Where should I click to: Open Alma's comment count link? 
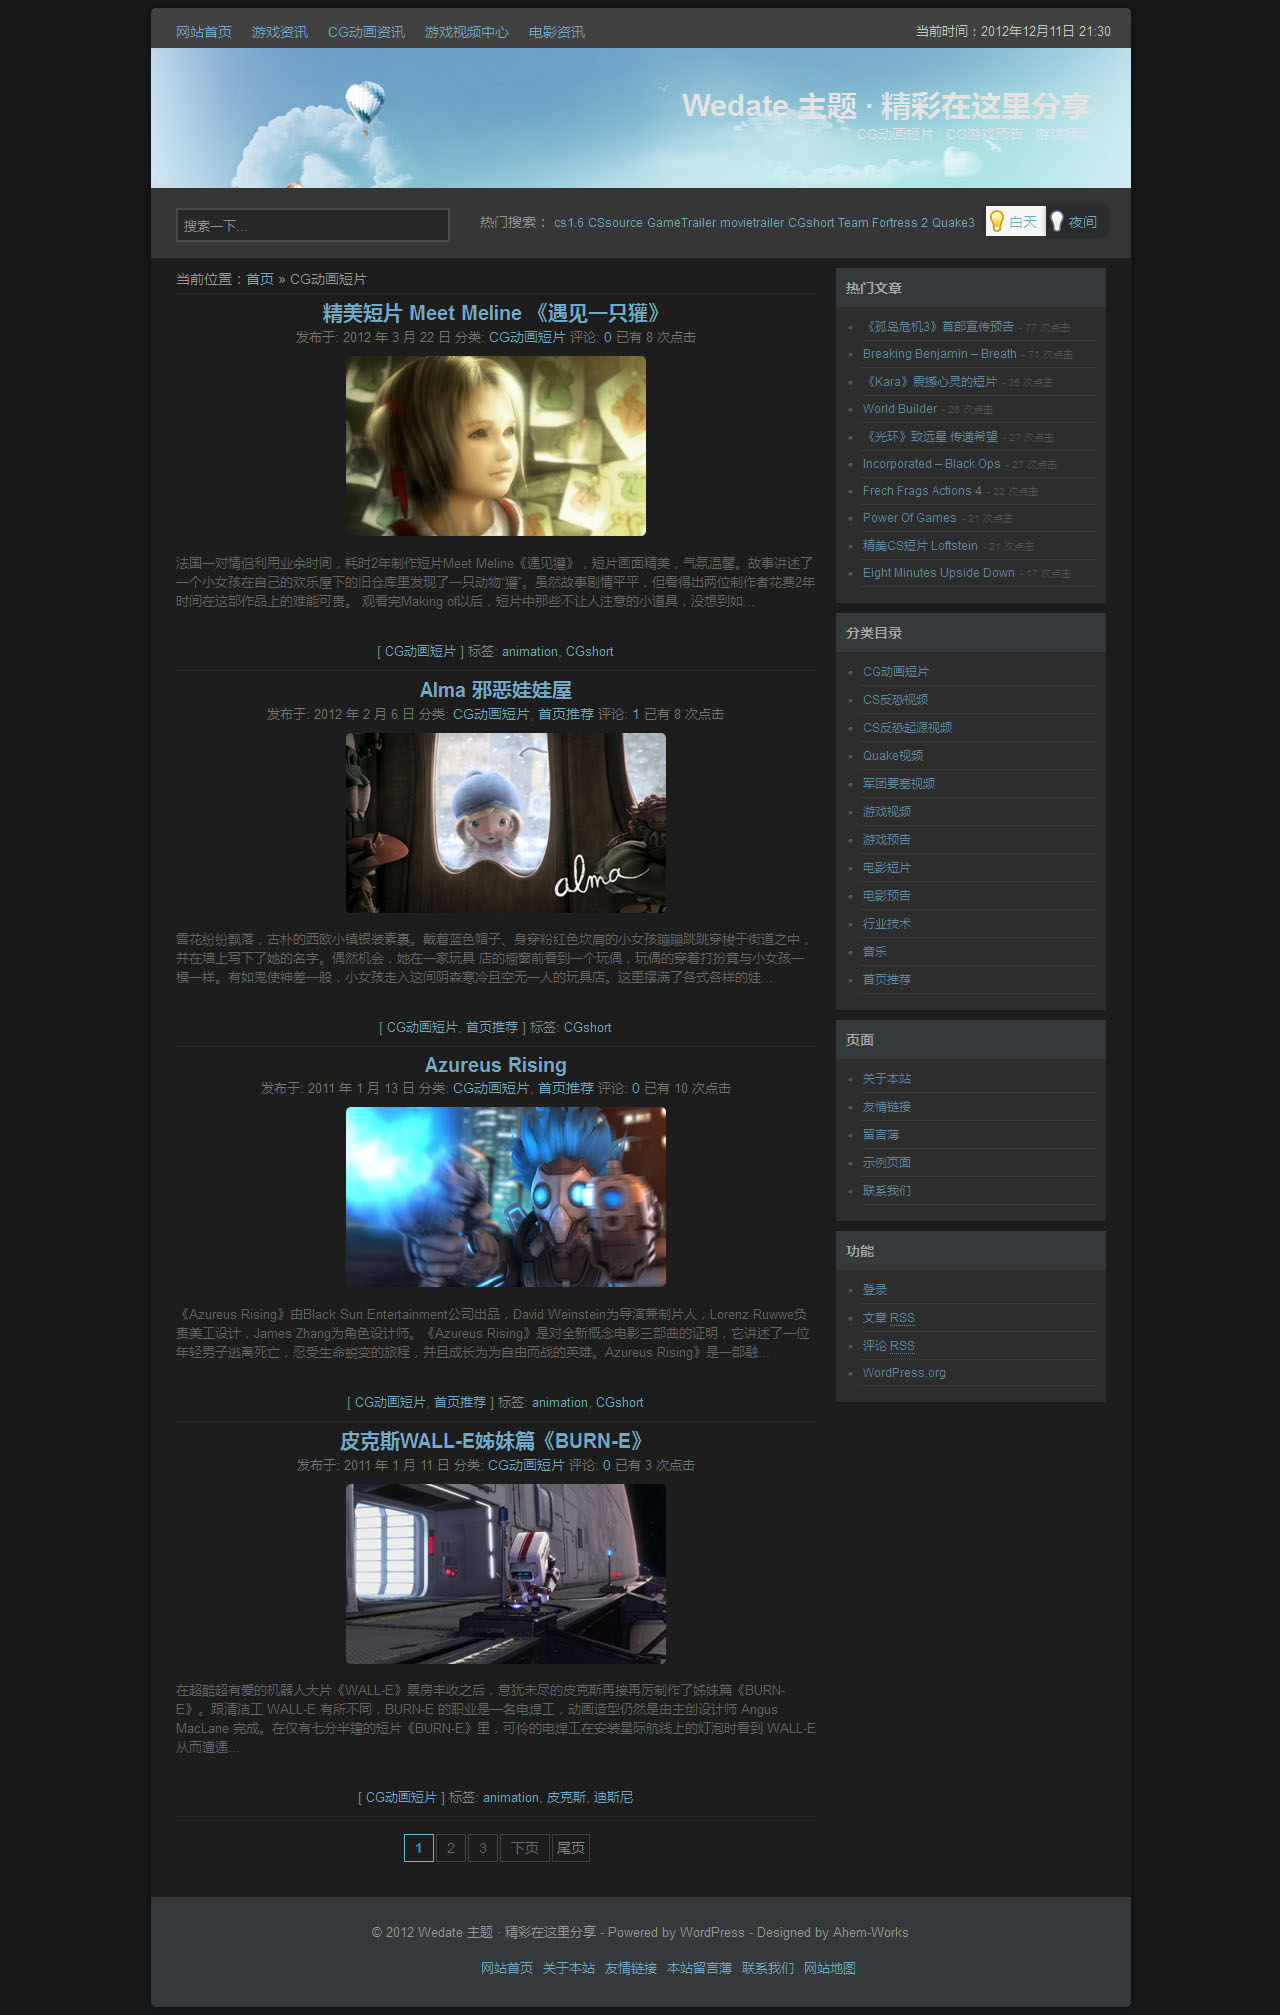[x=635, y=714]
